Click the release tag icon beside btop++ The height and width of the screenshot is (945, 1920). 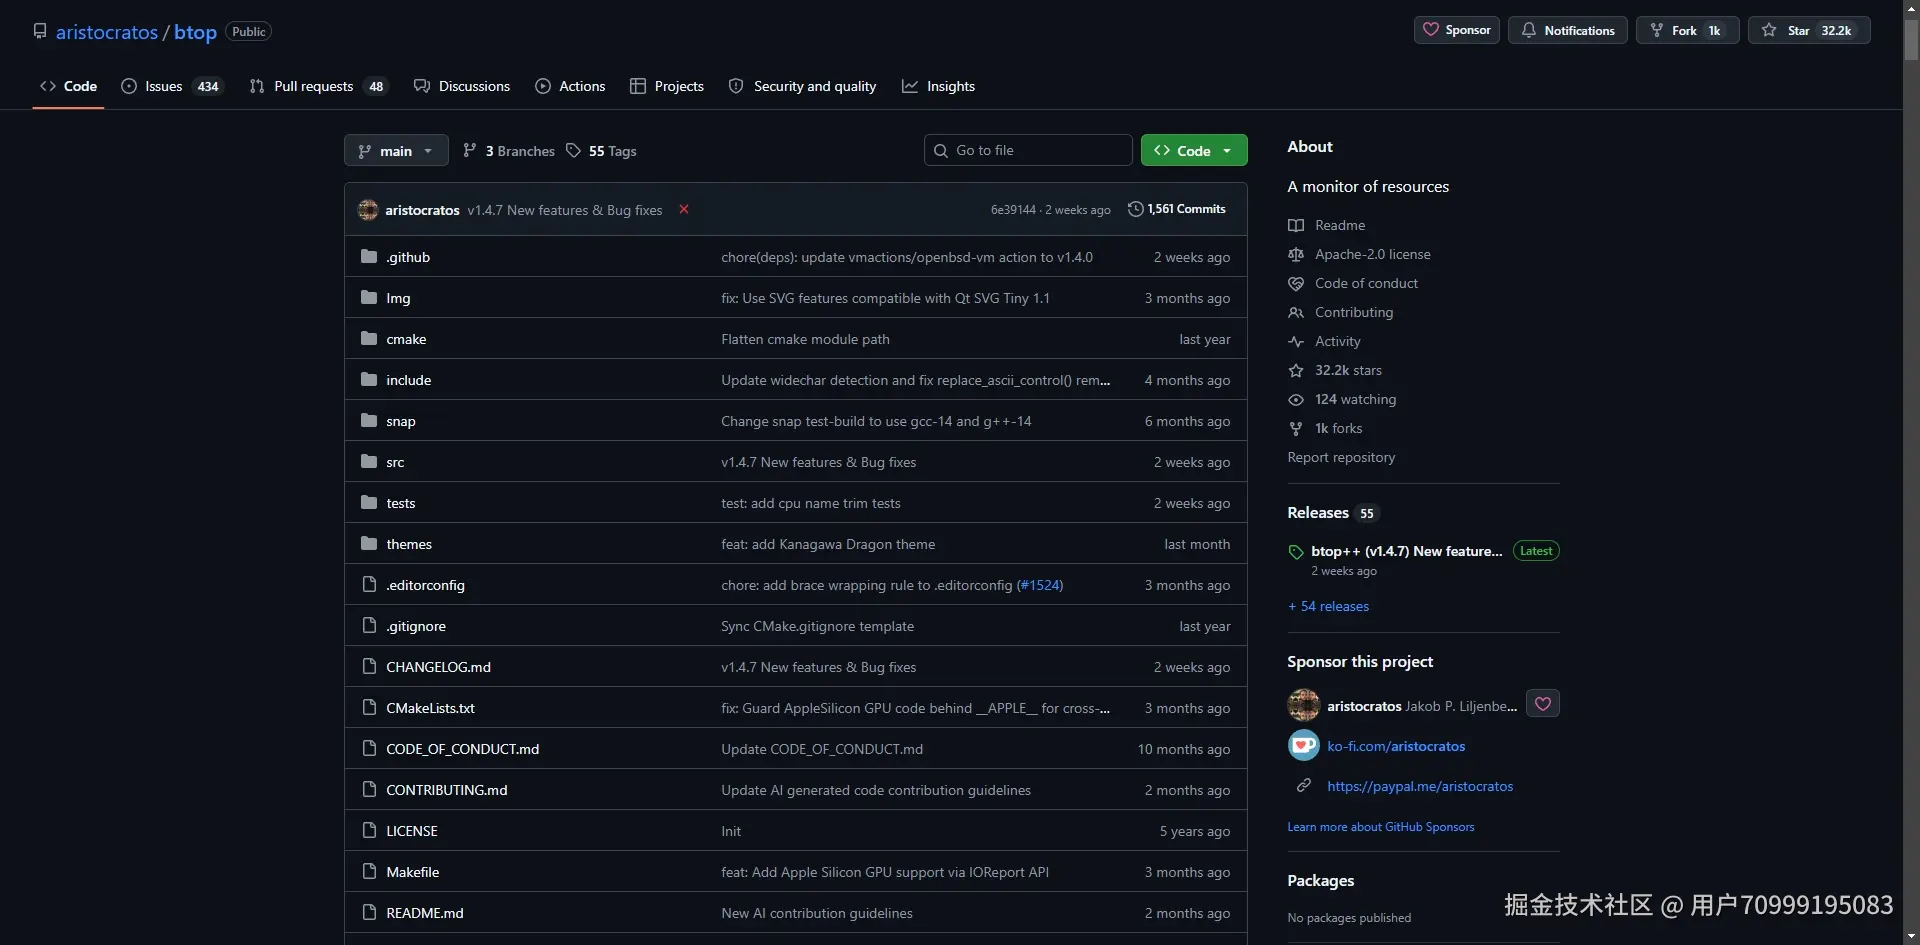(1296, 552)
